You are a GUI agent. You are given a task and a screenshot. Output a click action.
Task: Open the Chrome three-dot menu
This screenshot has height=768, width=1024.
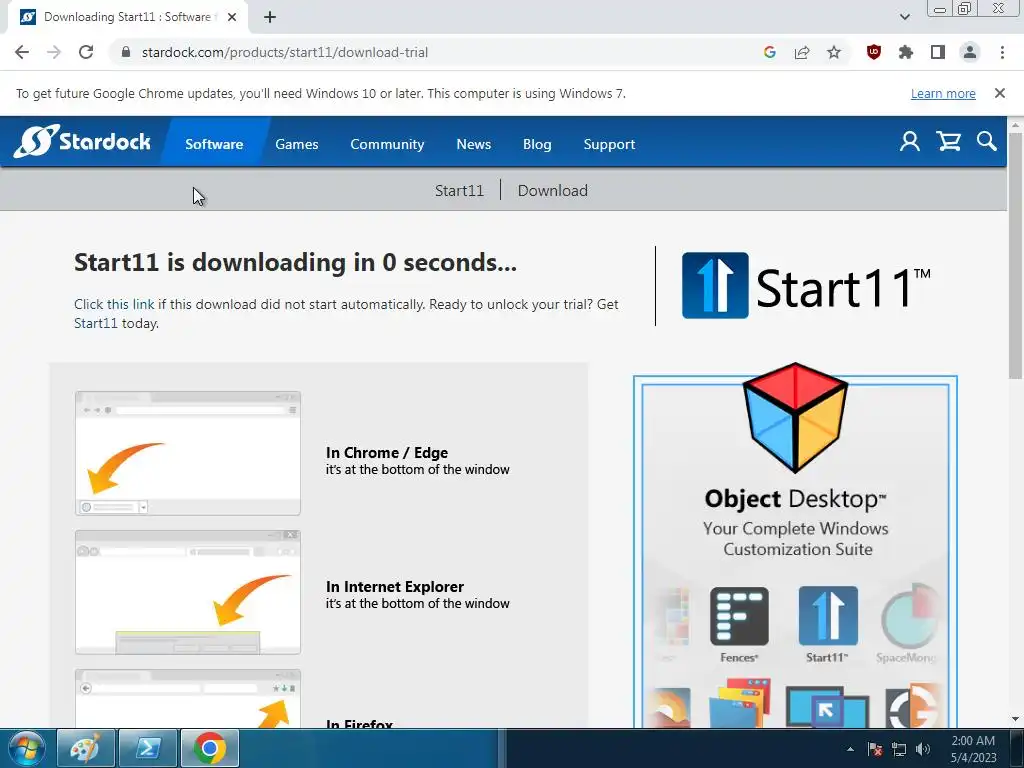(x=1002, y=52)
